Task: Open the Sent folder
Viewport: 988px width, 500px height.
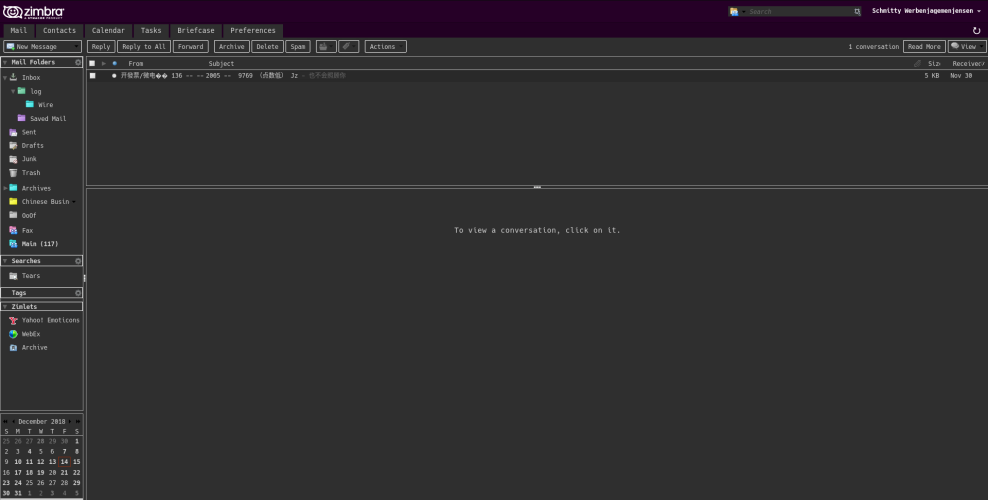Action: [x=29, y=132]
